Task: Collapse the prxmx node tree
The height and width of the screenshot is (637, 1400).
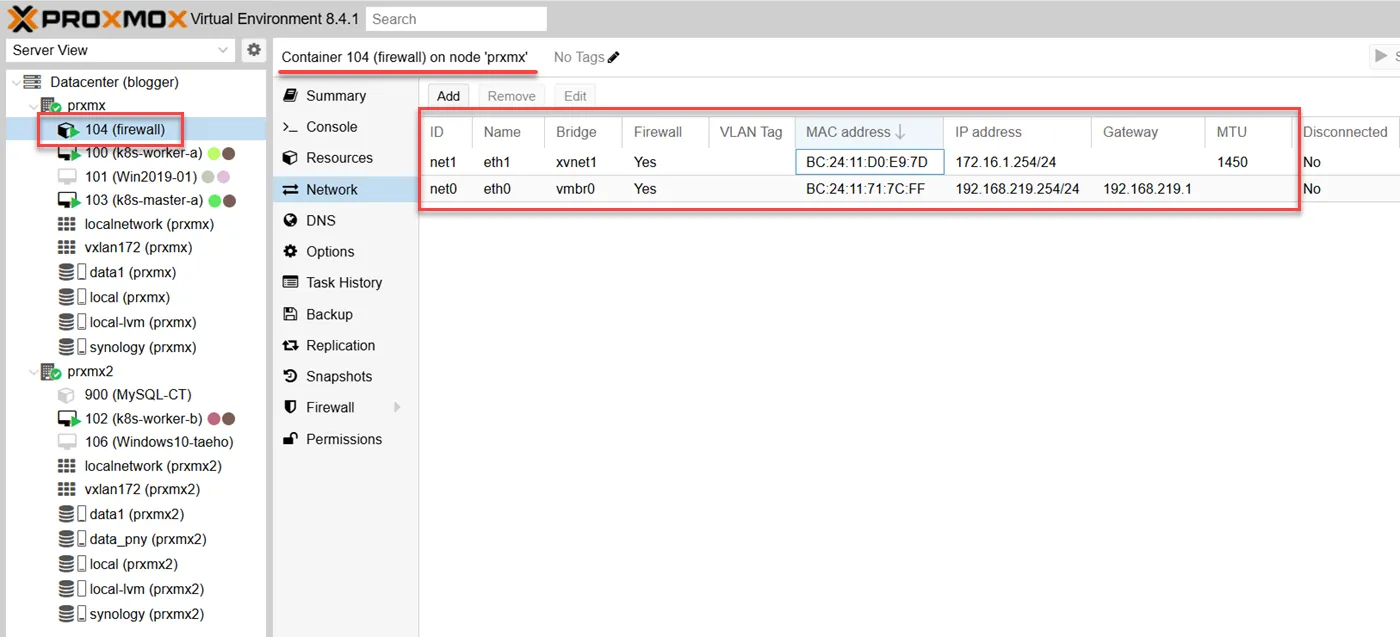Action: [x=35, y=106]
